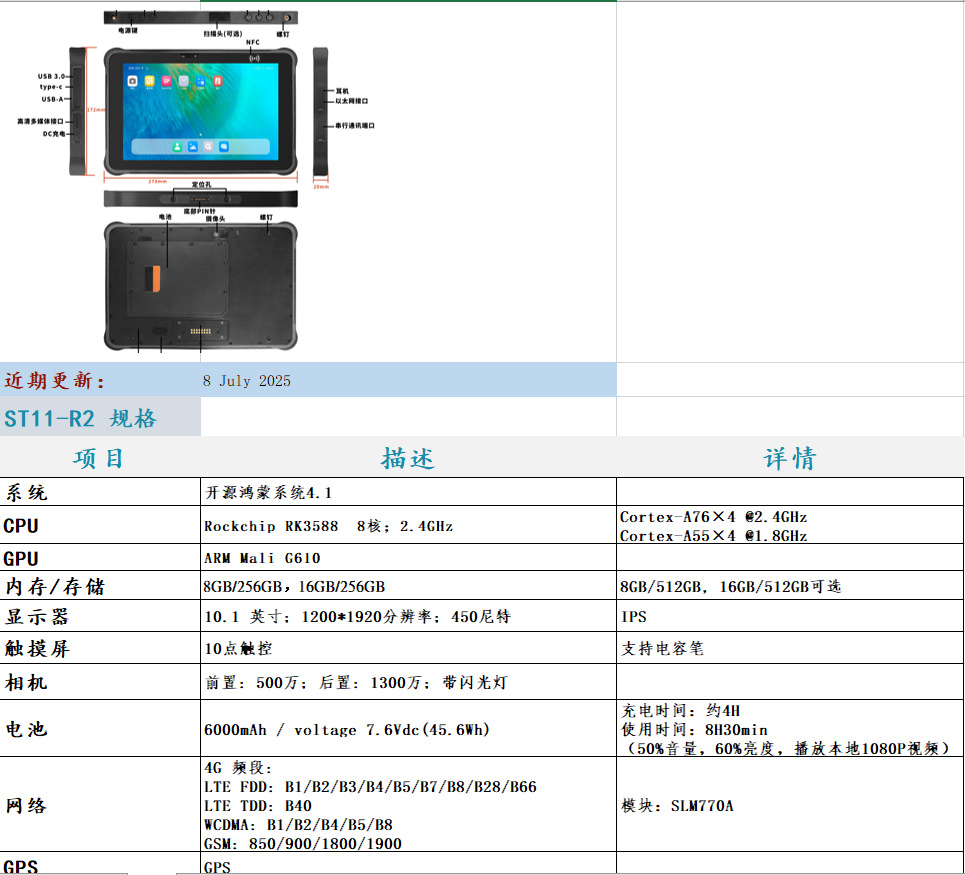
Task: Click the '项目' column header
Action: click(100, 458)
